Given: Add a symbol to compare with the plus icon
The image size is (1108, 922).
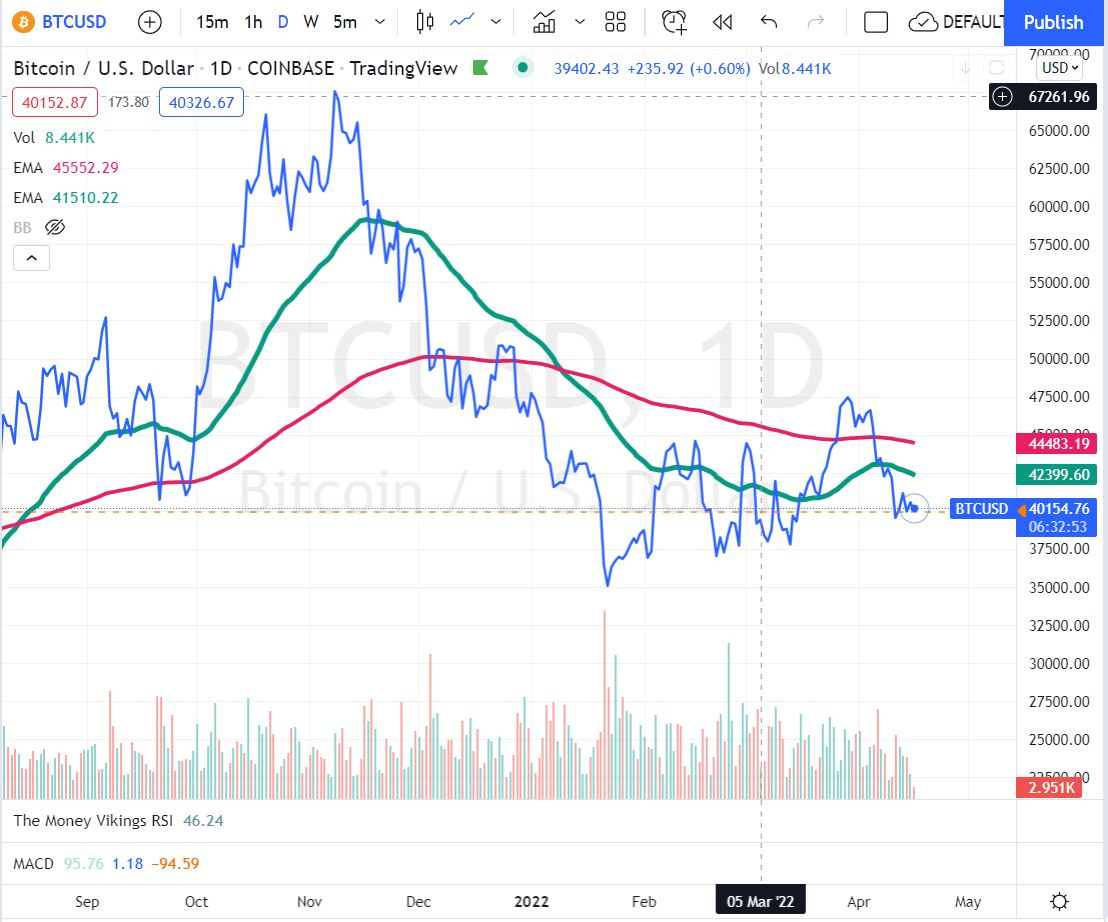Looking at the screenshot, I should coord(149,23).
